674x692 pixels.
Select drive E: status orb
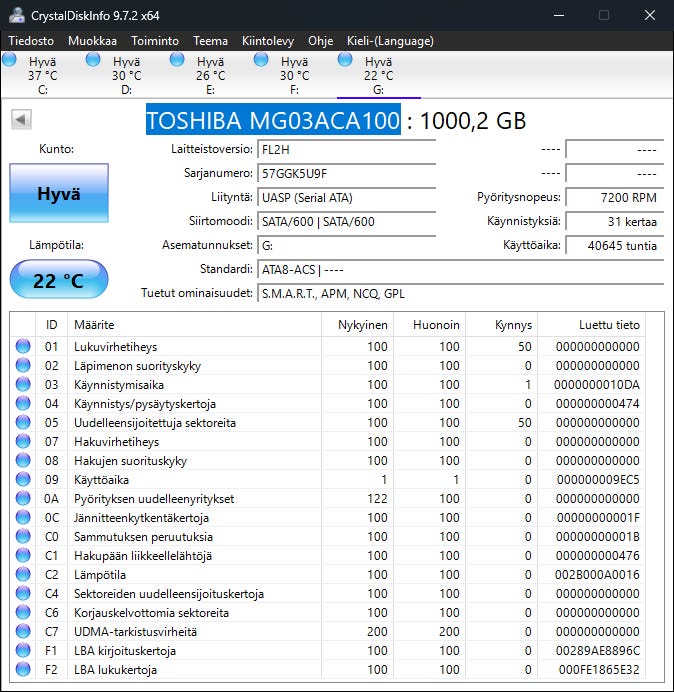tap(178, 61)
